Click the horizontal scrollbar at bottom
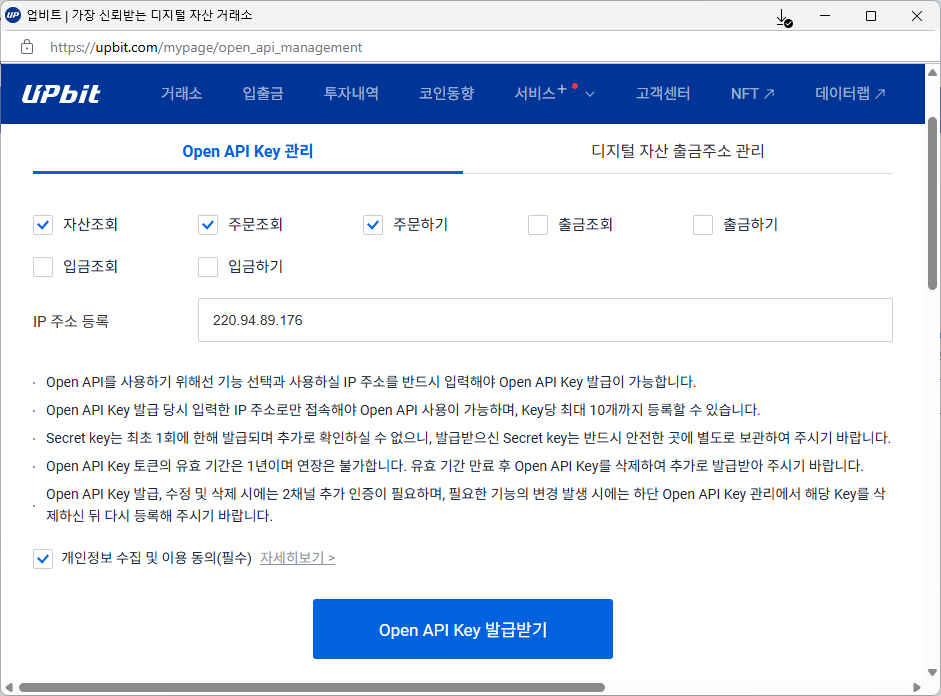This screenshot has height=696, width=941. (x=310, y=687)
